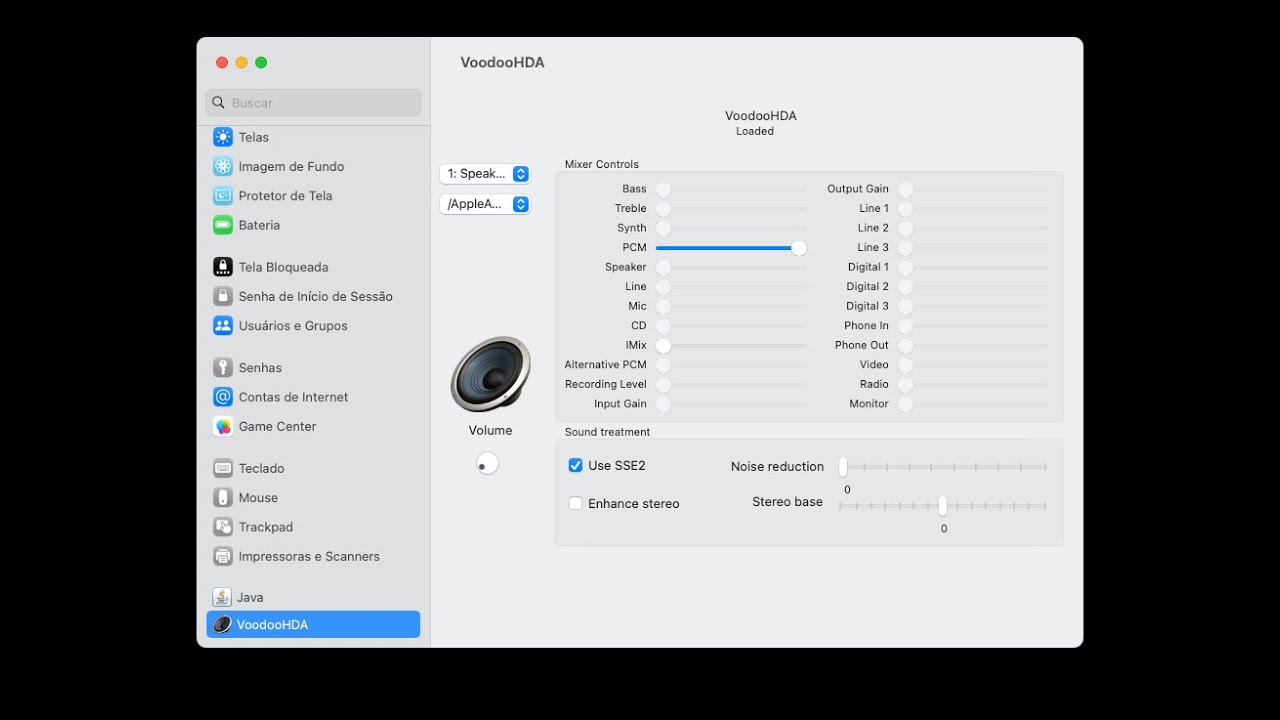Image resolution: width=1280 pixels, height=720 pixels.
Task: Click the Digital 1 slider knob
Action: click(x=905, y=267)
